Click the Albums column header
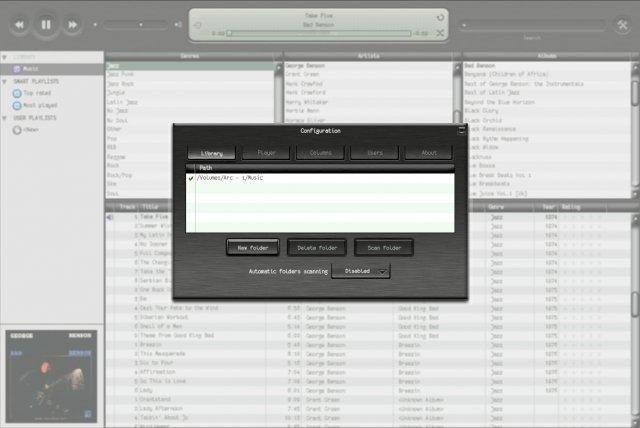Viewport: 640px width, 428px height. 547,56
